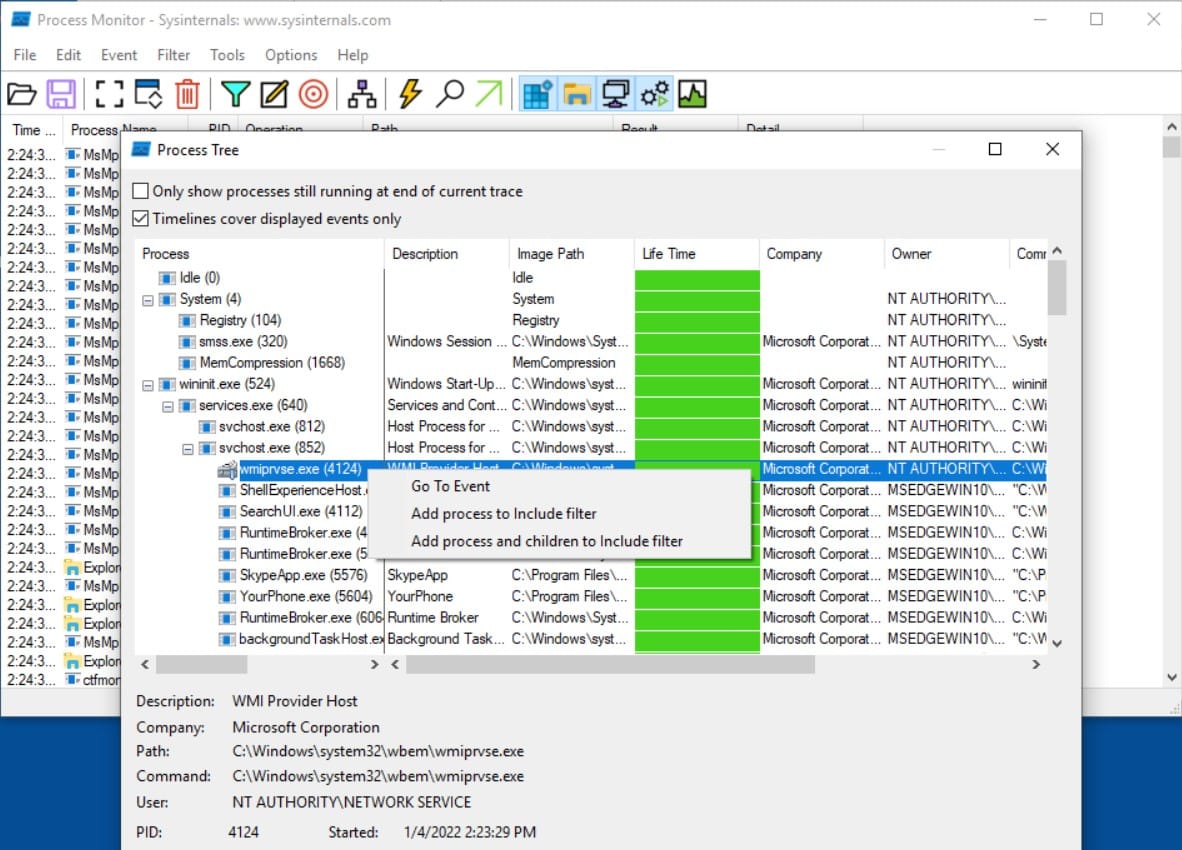Open the Filter funnel icon

click(x=235, y=94)
